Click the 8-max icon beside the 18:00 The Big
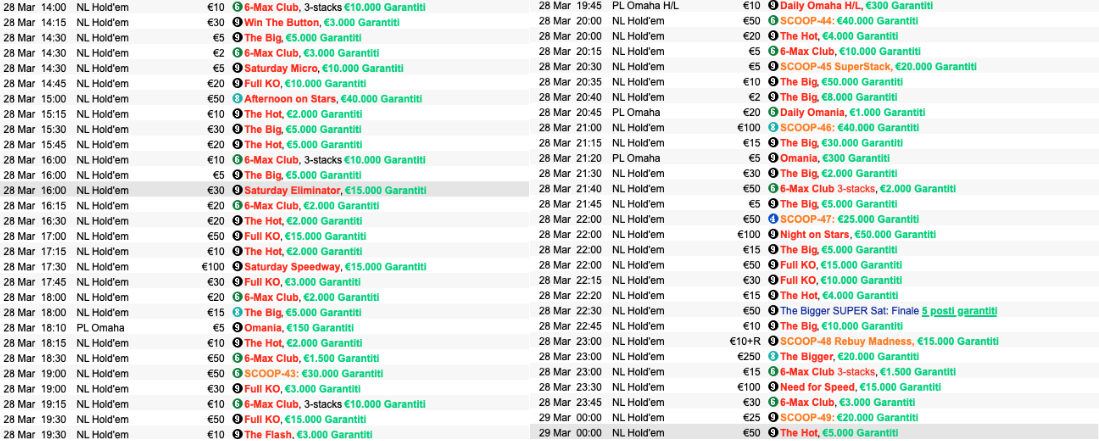 (x=237, y=313)
